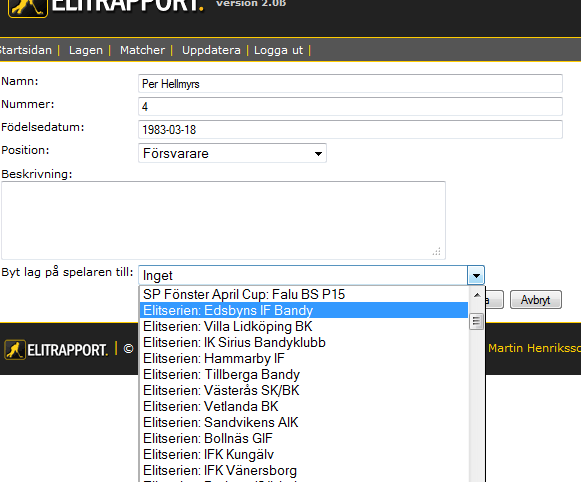
Task: Click the Avbryt button
Action: (x=536, y=299)
